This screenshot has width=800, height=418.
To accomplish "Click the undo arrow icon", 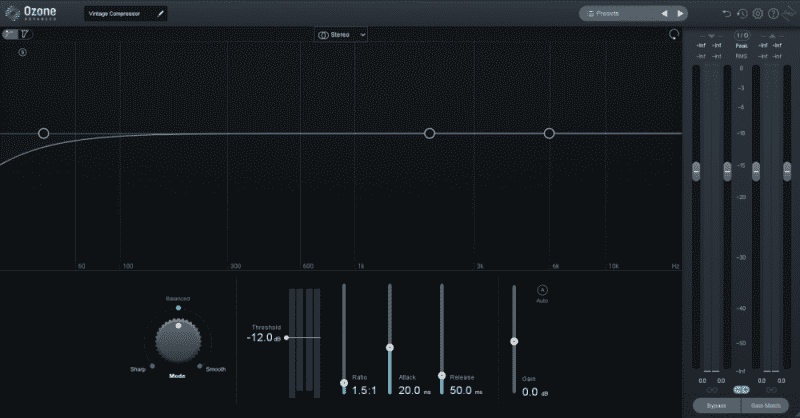I will click(727, 14).
